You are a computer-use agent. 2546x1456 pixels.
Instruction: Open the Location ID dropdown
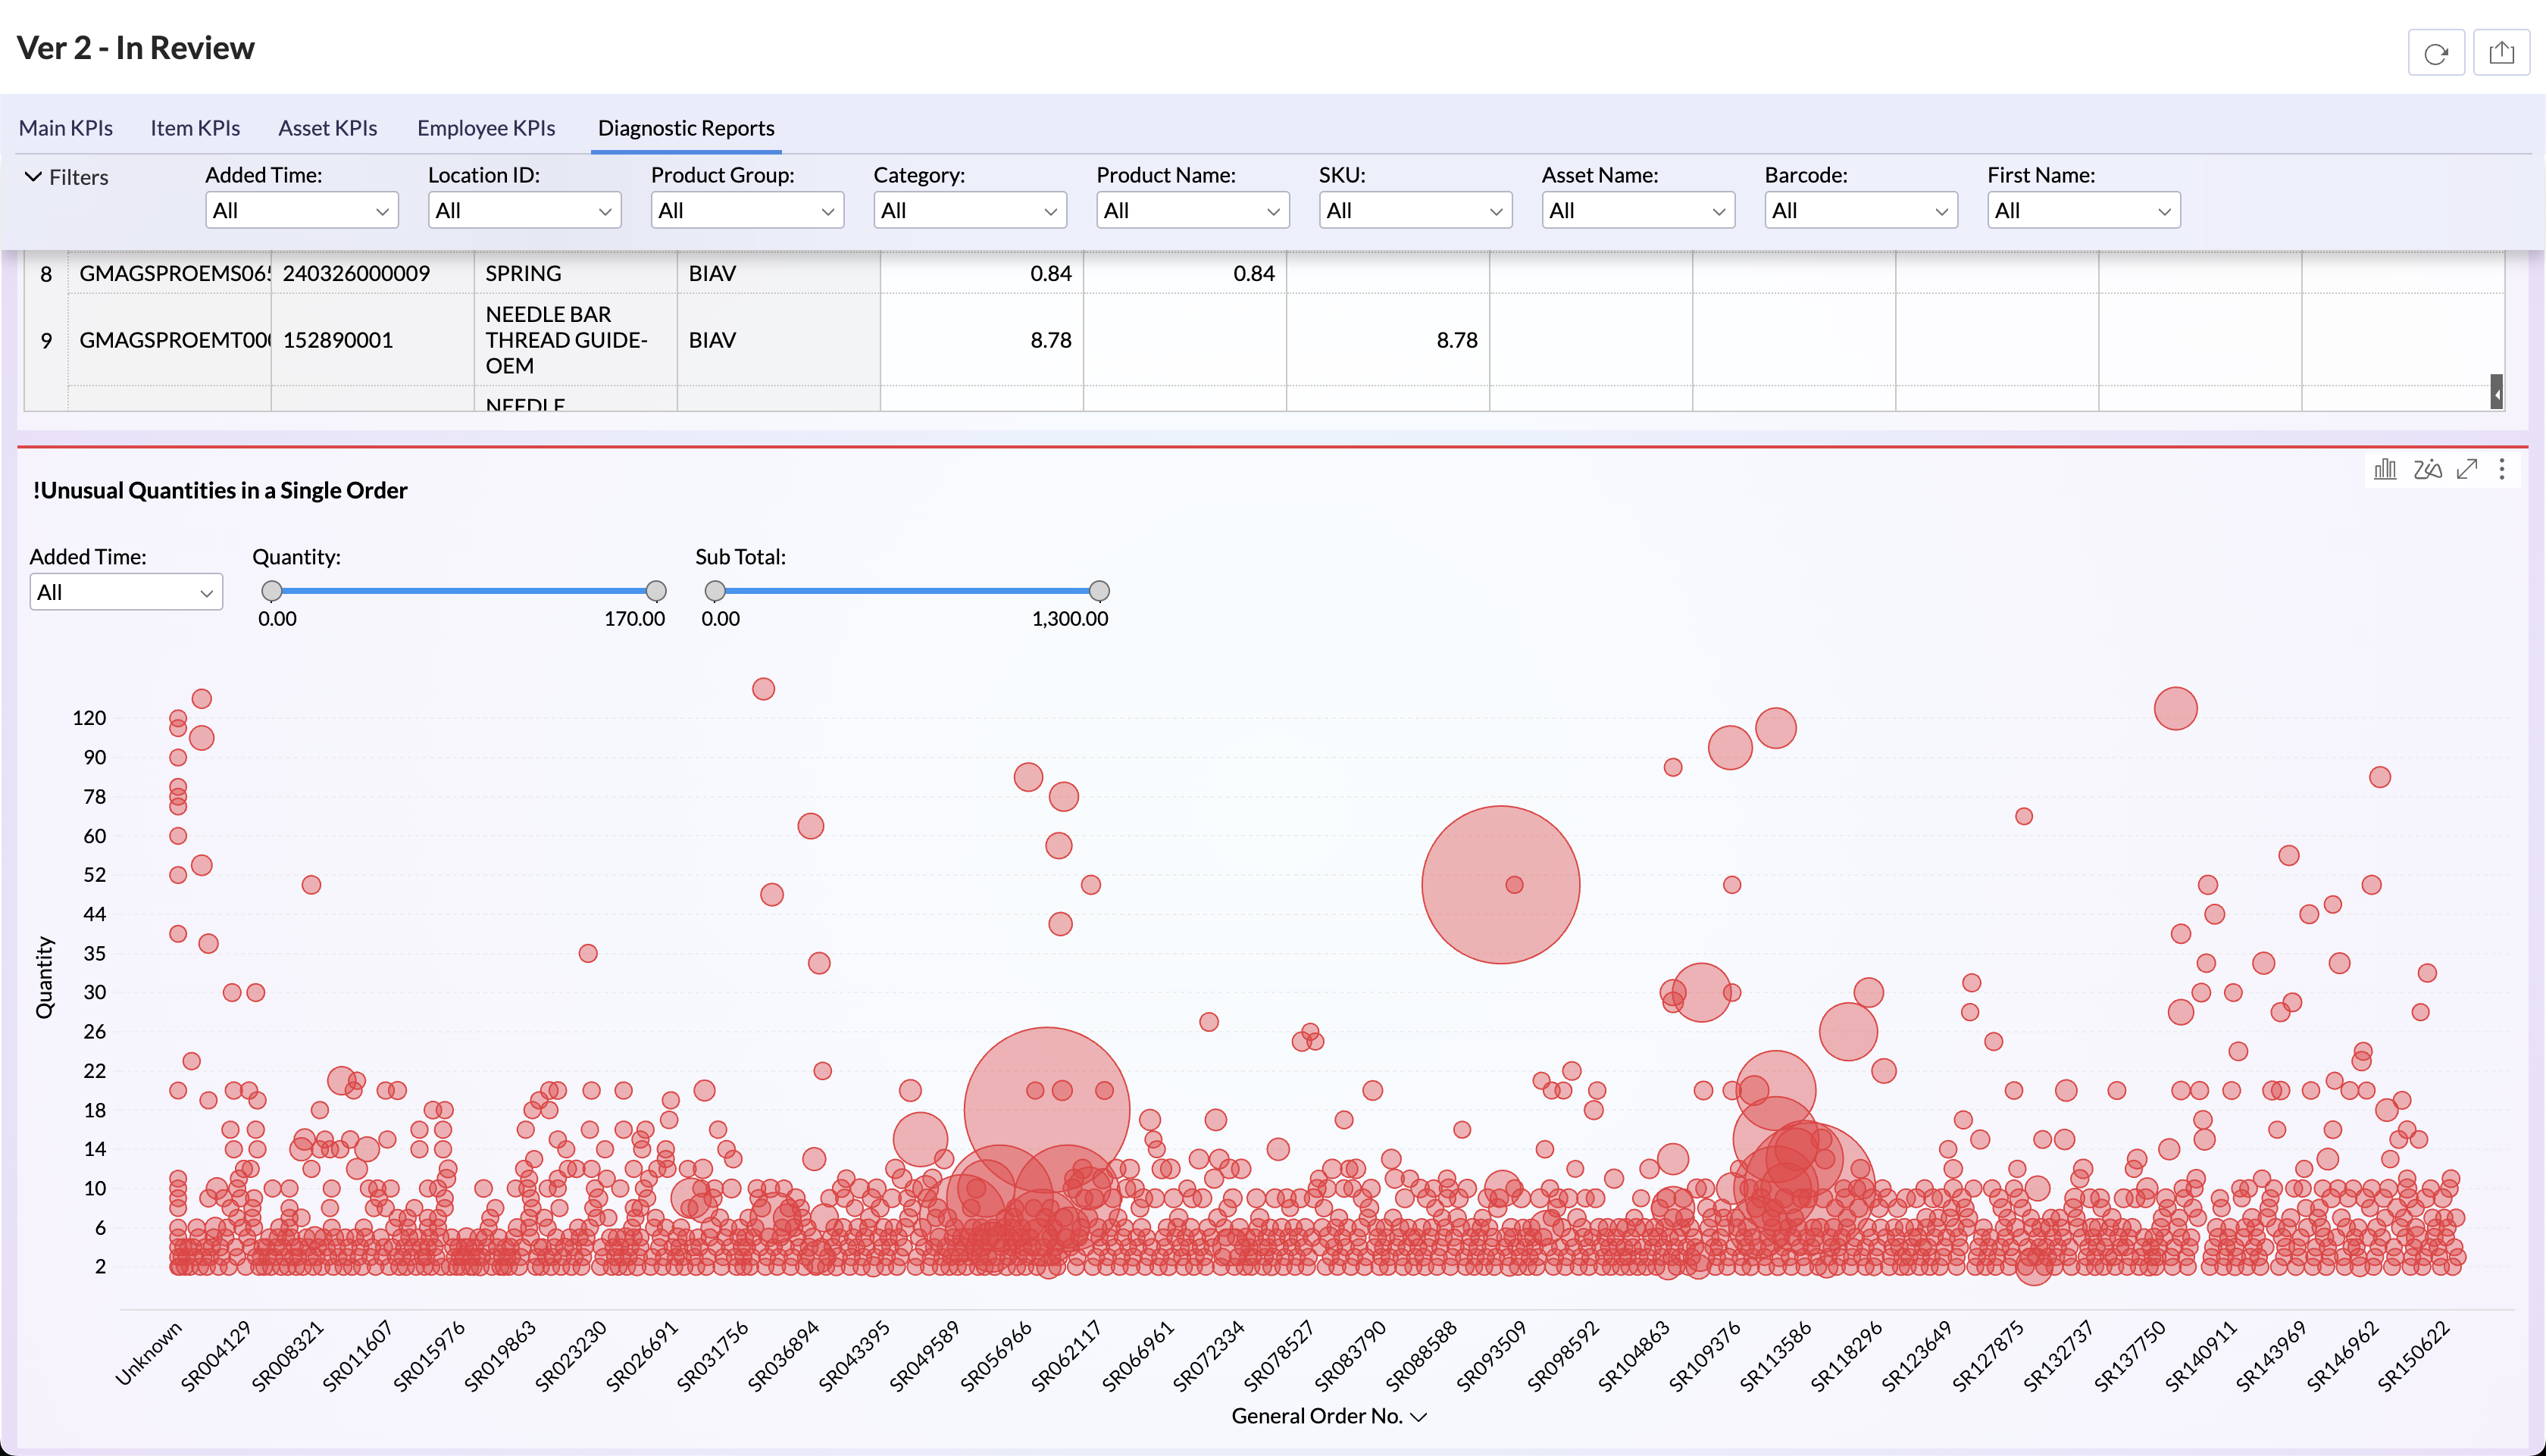pyautogui.click(x=524, y=211)
